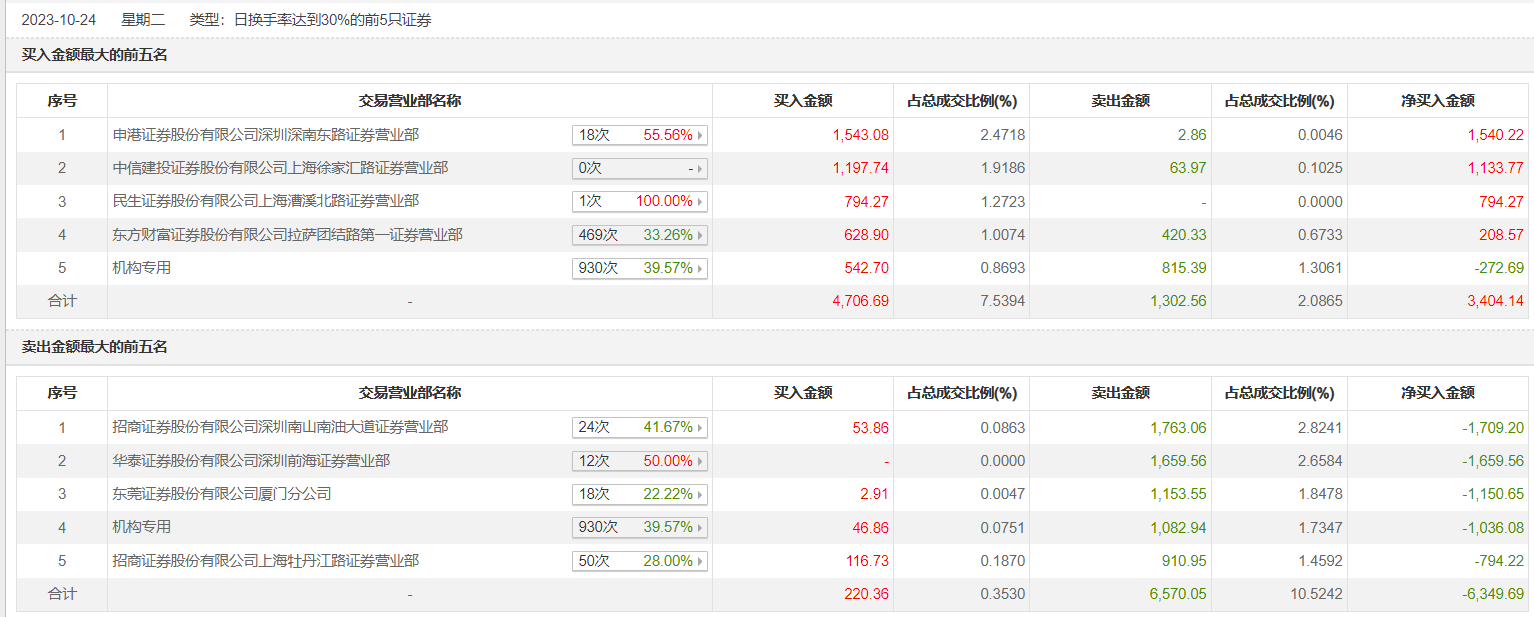The height and width of the screenshot is (617, 1534).
Task: Open 中信建投证券上海徐家汇路证券营业部 link
Action: coord(280,168)
